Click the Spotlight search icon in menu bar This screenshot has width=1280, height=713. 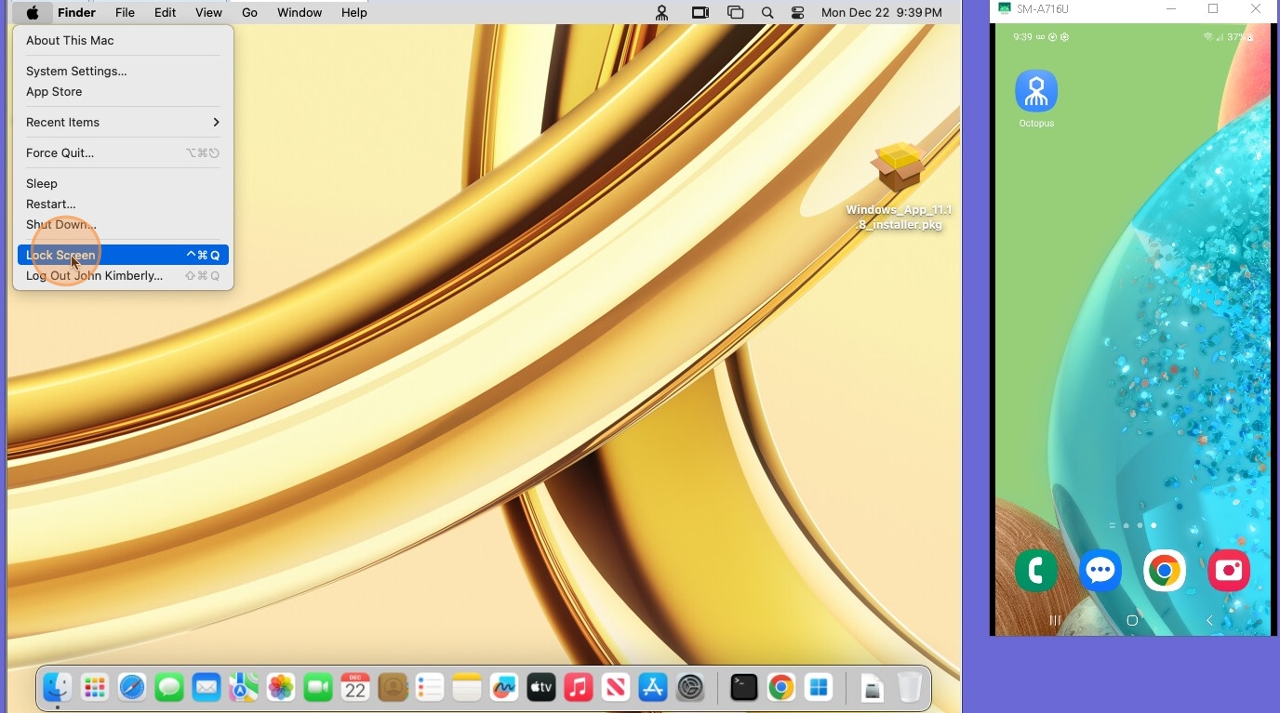pos(767,13)
